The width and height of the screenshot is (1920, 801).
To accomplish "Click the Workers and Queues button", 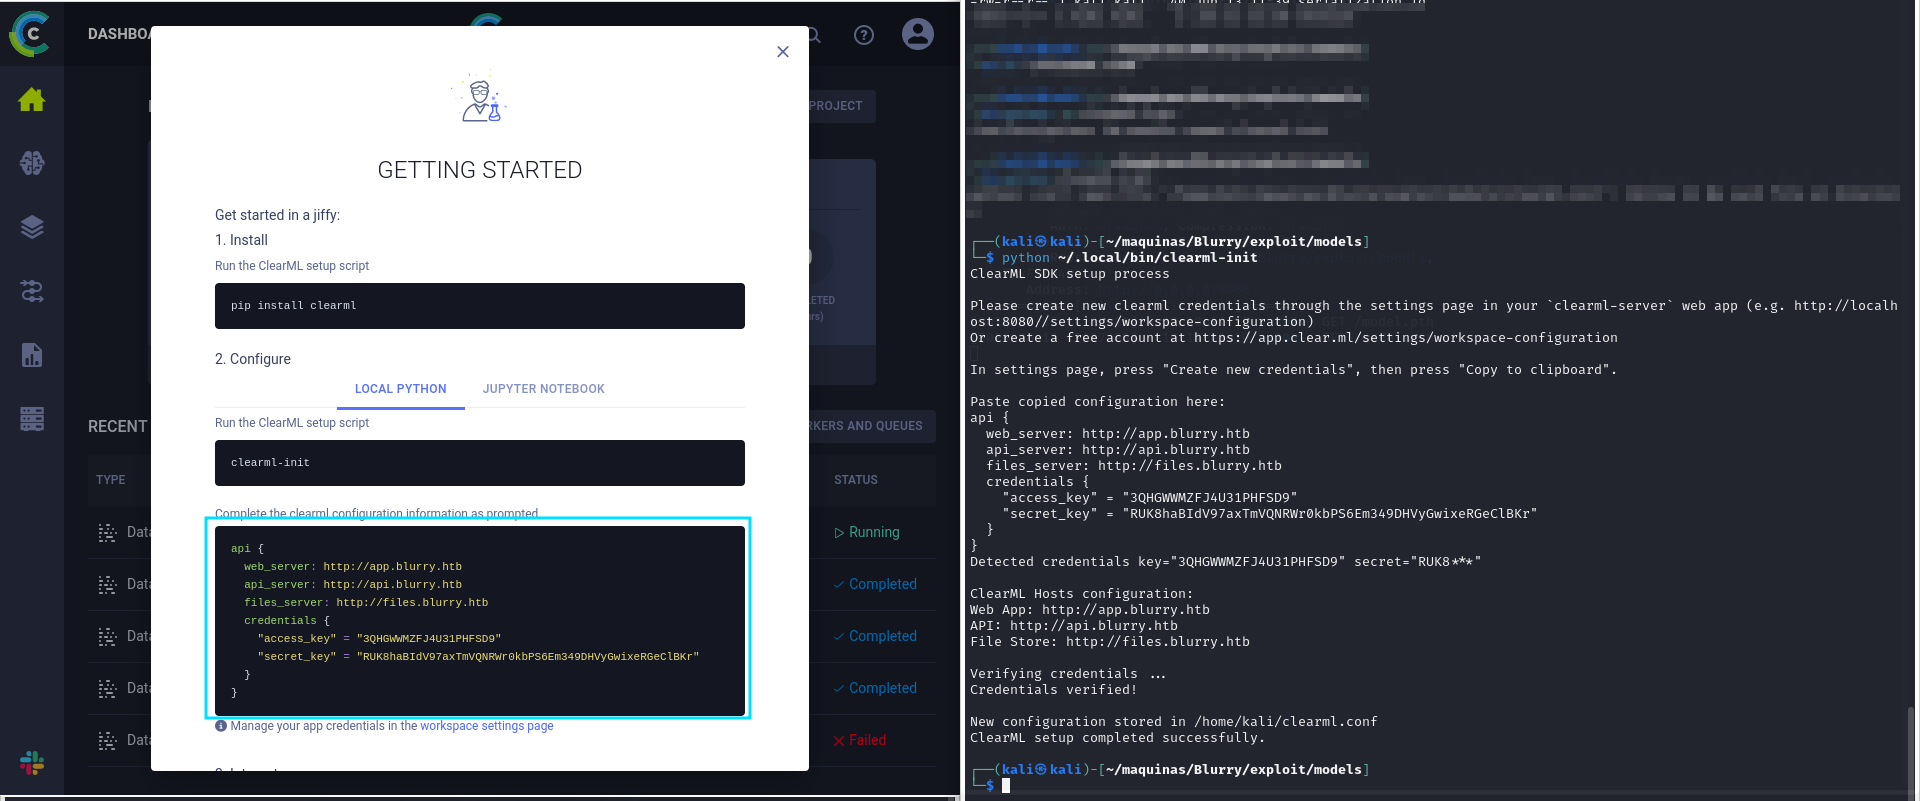I will tap(868, 426).
